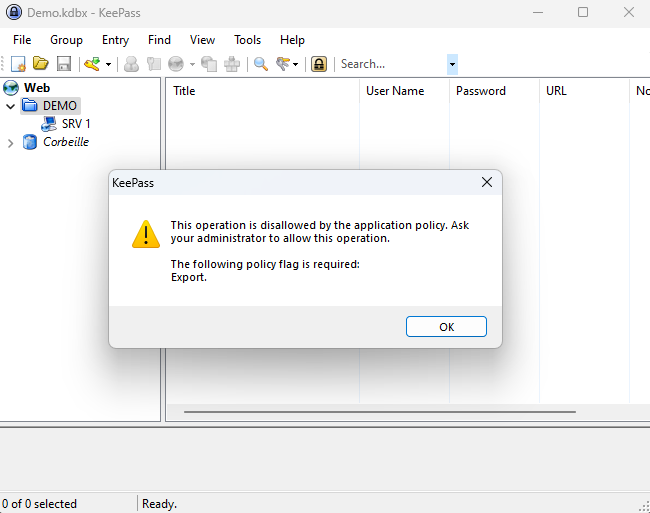Click the Find magnifier icon

click(261, 64)
